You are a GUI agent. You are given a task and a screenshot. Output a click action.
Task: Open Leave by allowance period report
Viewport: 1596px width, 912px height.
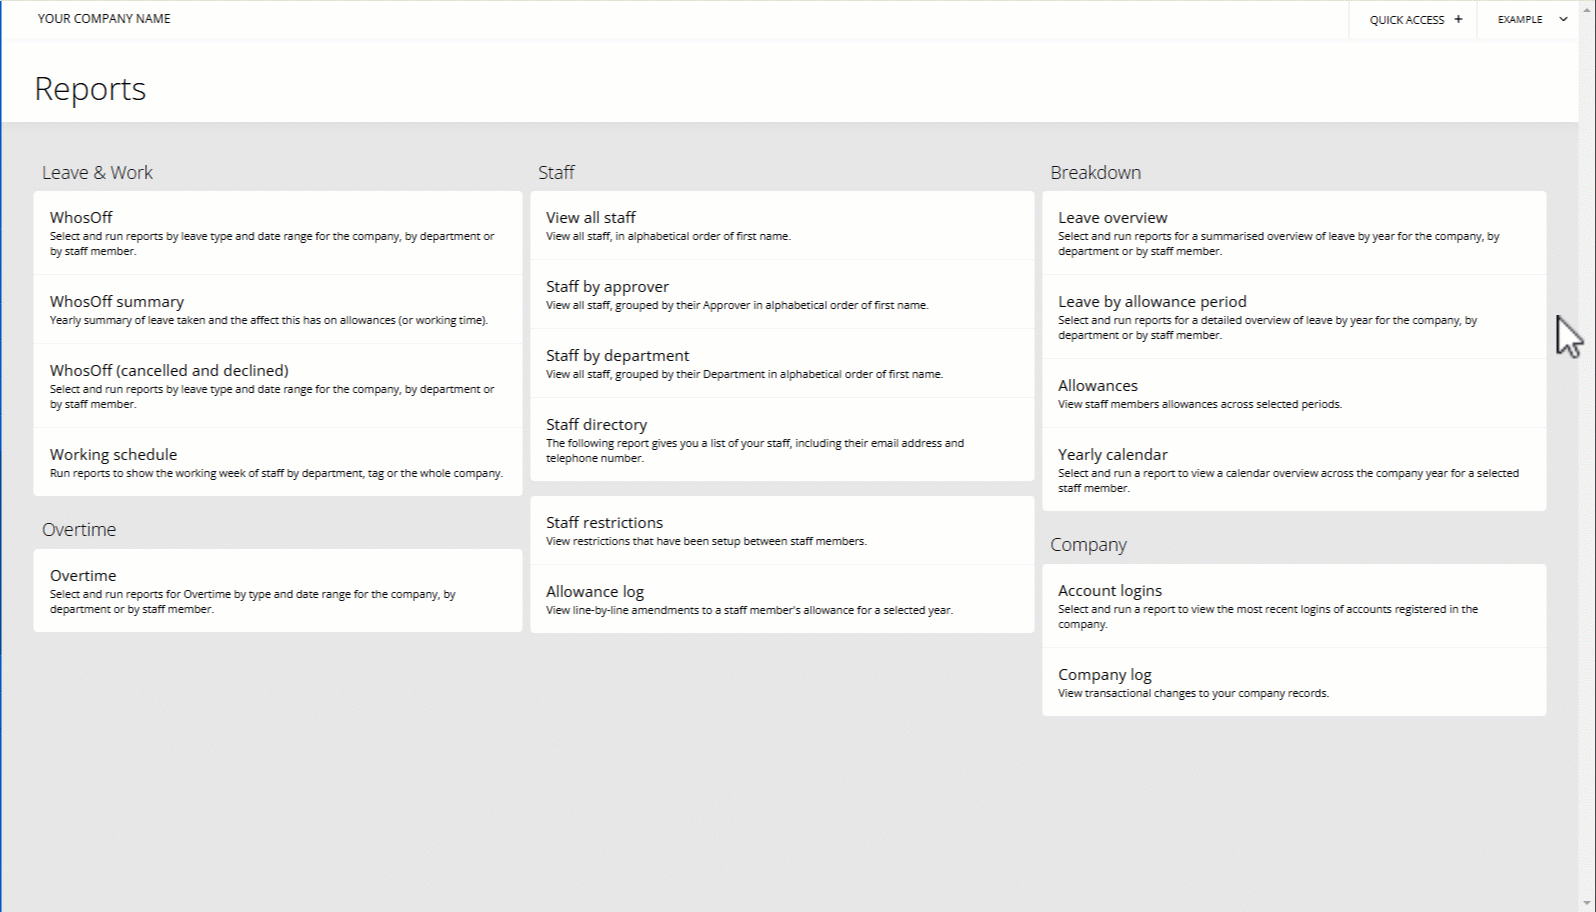(1294, 317)
